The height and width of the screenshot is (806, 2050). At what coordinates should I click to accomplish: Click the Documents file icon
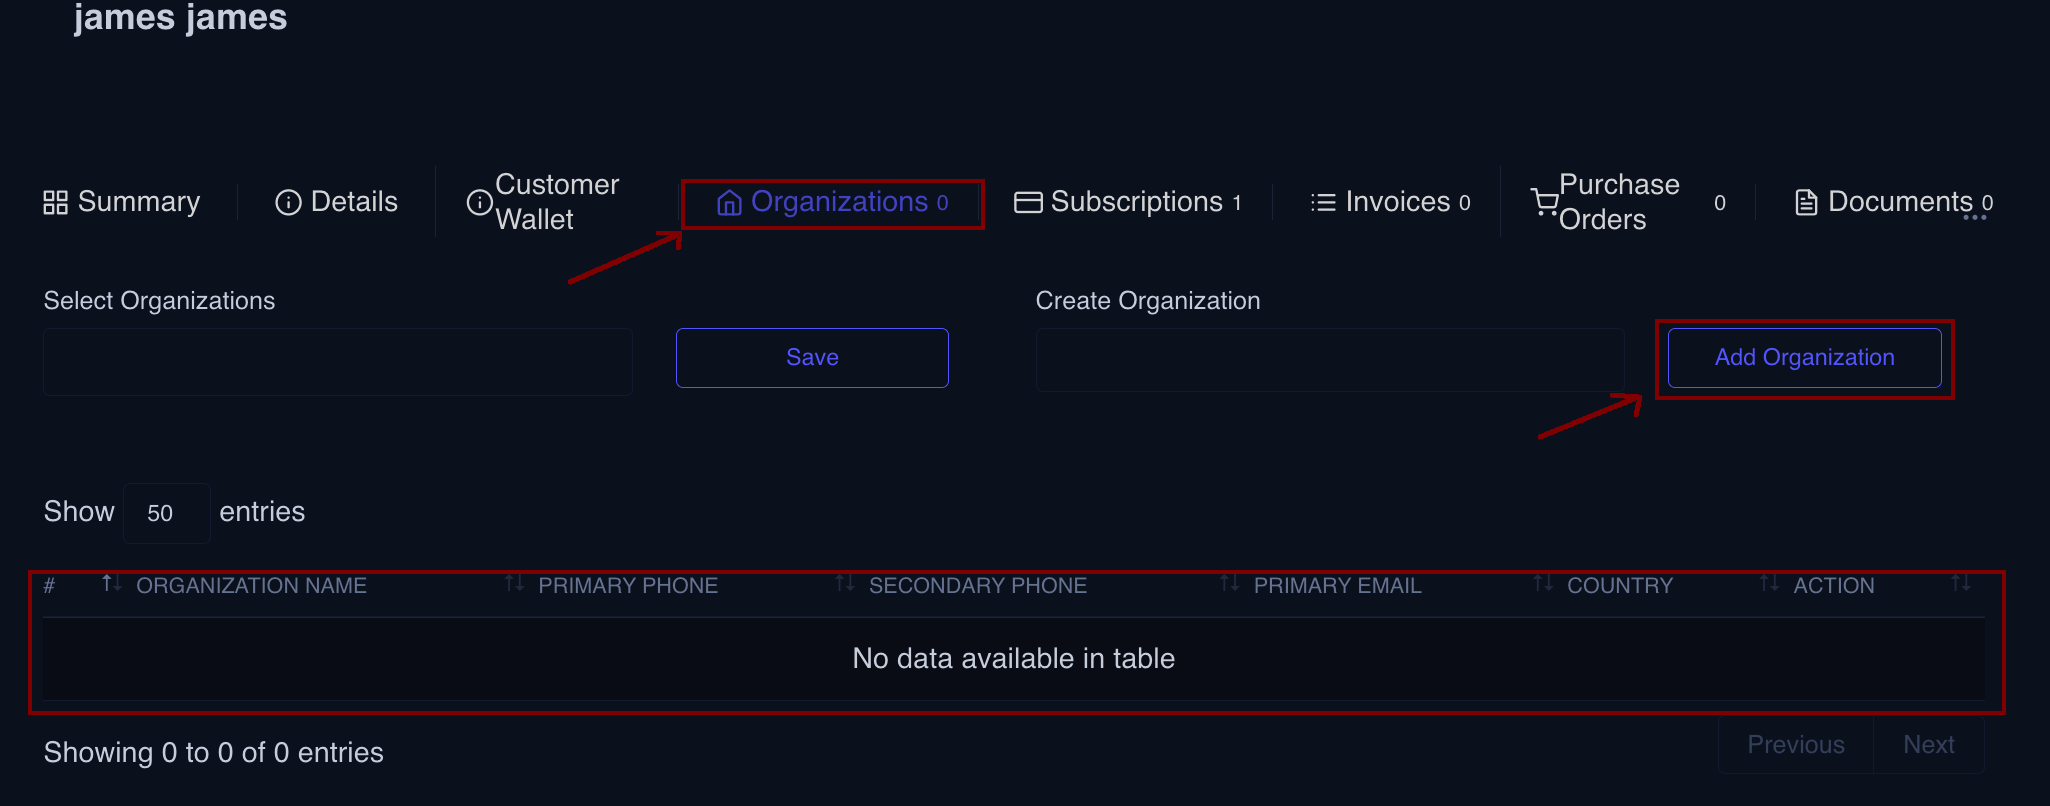tap(1806, 203)
